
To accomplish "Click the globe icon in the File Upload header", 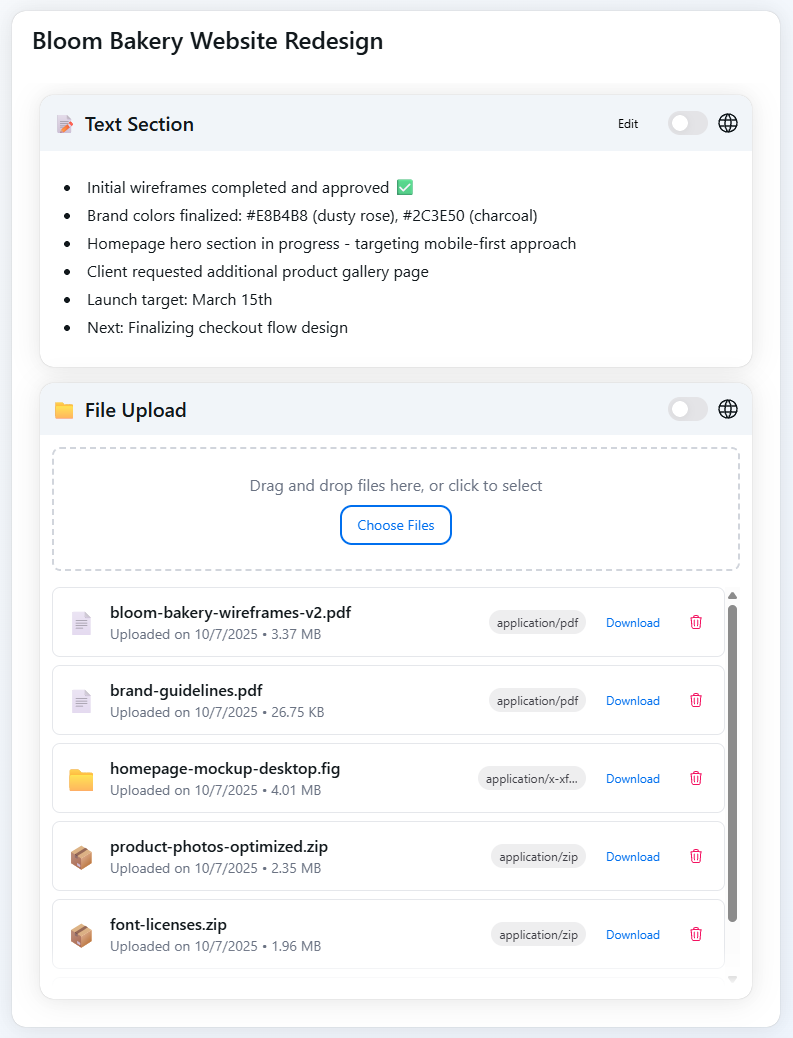I will (727, 409).
